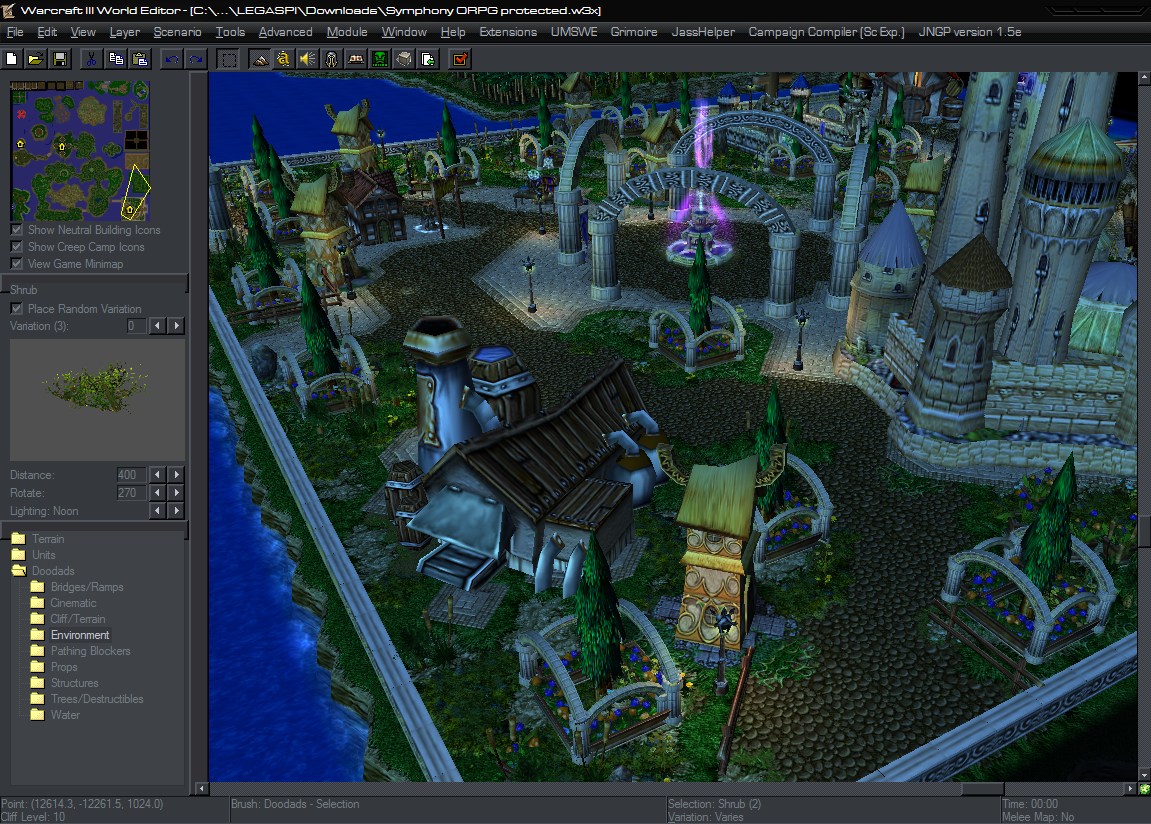Click the viewport horizontal scrollbar thumb
The width and height of the screenshot is (1151, 824).
(x=982, y=789)
